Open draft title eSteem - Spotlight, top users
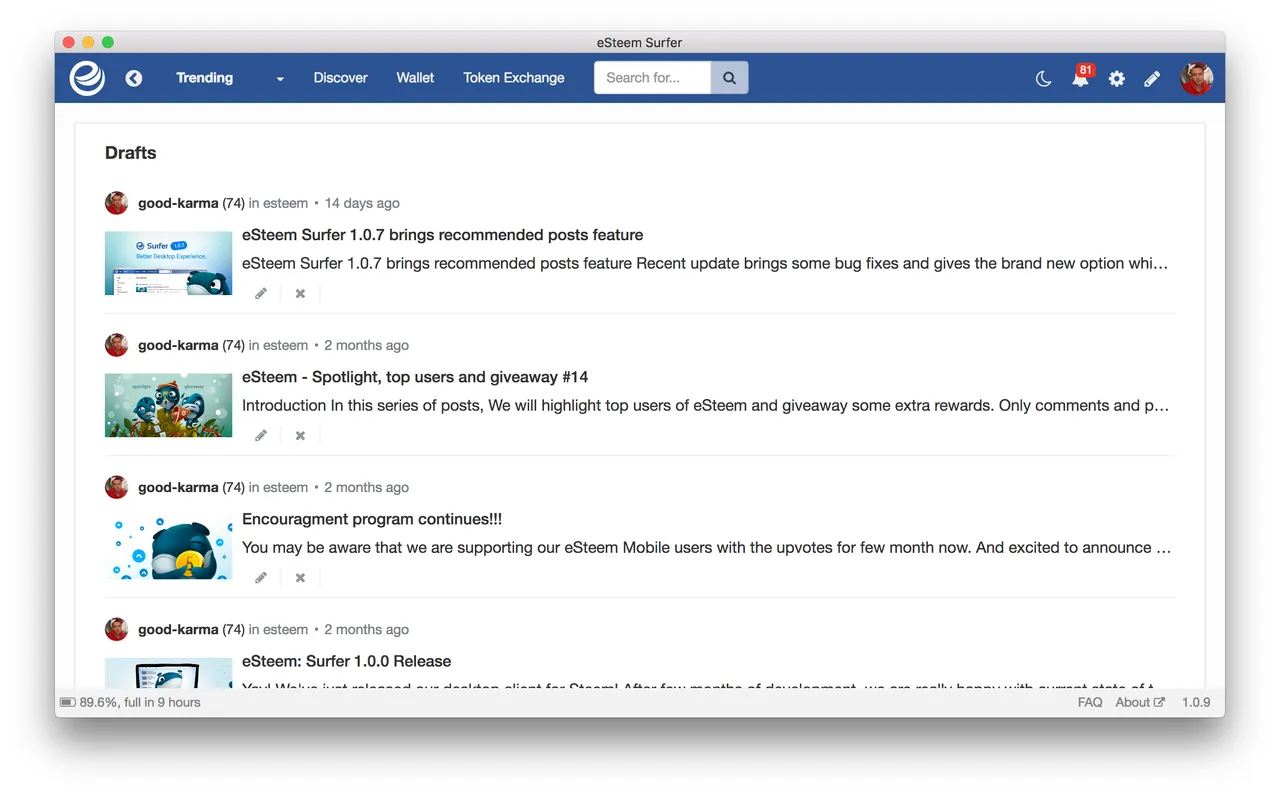The height and width of the screenshot is (796, 1280). [415, 377]
